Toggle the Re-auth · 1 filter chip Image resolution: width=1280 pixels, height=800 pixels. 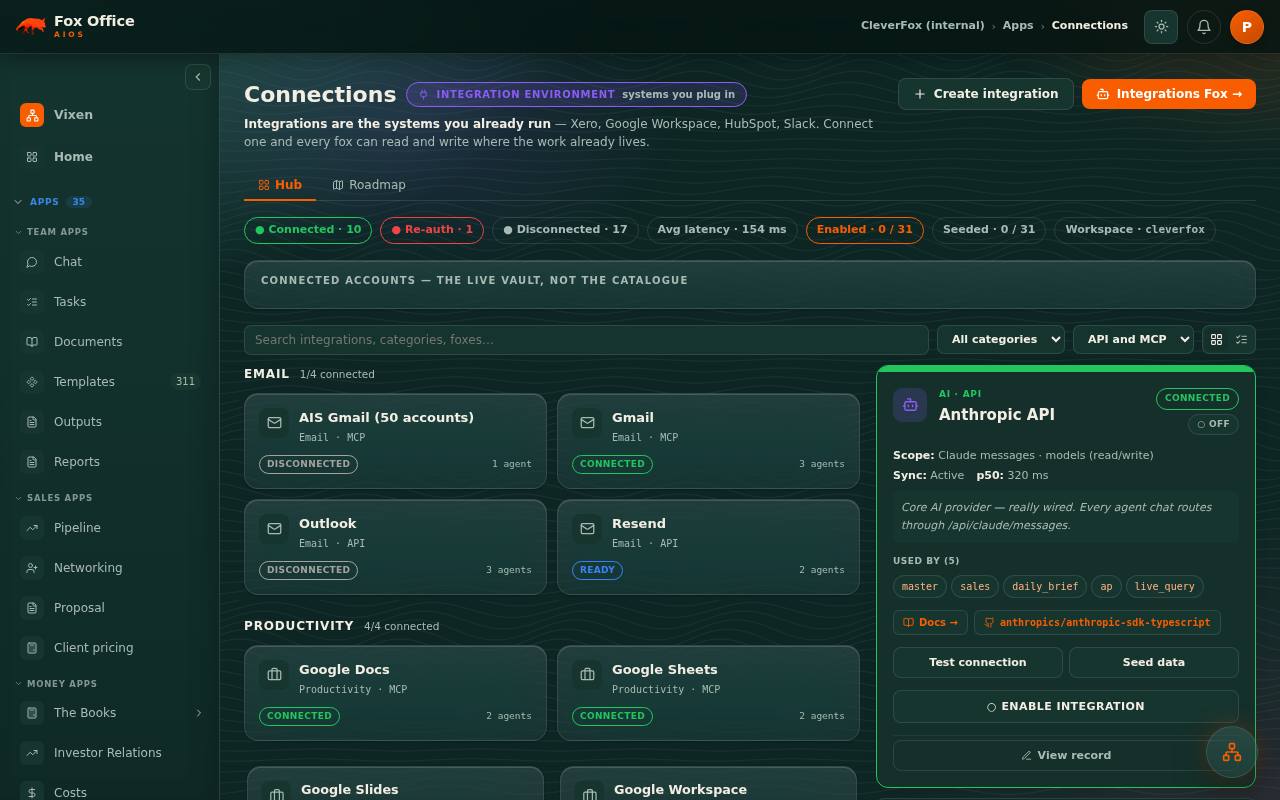point(432,230)
